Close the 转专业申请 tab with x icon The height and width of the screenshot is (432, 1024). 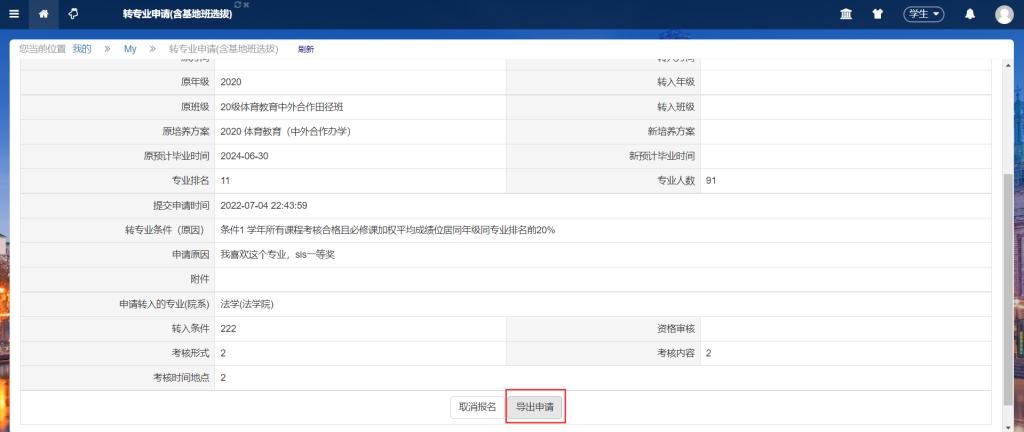pyautogui.click(x=246, y=5)
